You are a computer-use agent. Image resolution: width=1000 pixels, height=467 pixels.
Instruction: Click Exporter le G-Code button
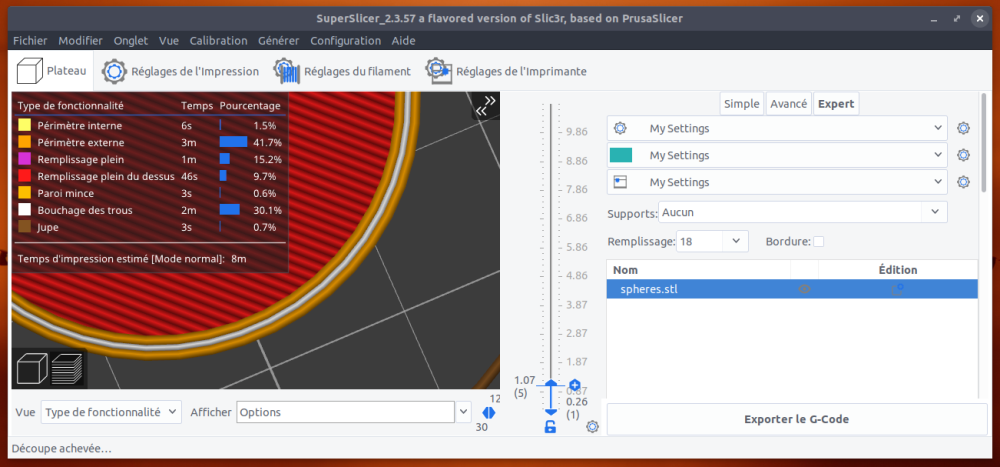click(x=797, y=420)
